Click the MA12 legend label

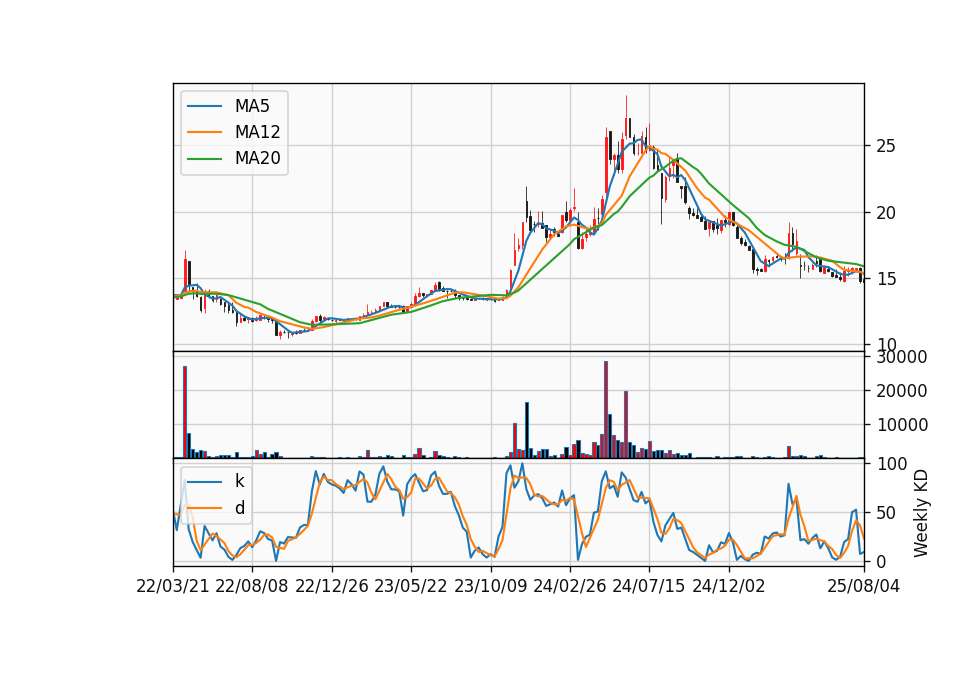[x=257, y=132]
